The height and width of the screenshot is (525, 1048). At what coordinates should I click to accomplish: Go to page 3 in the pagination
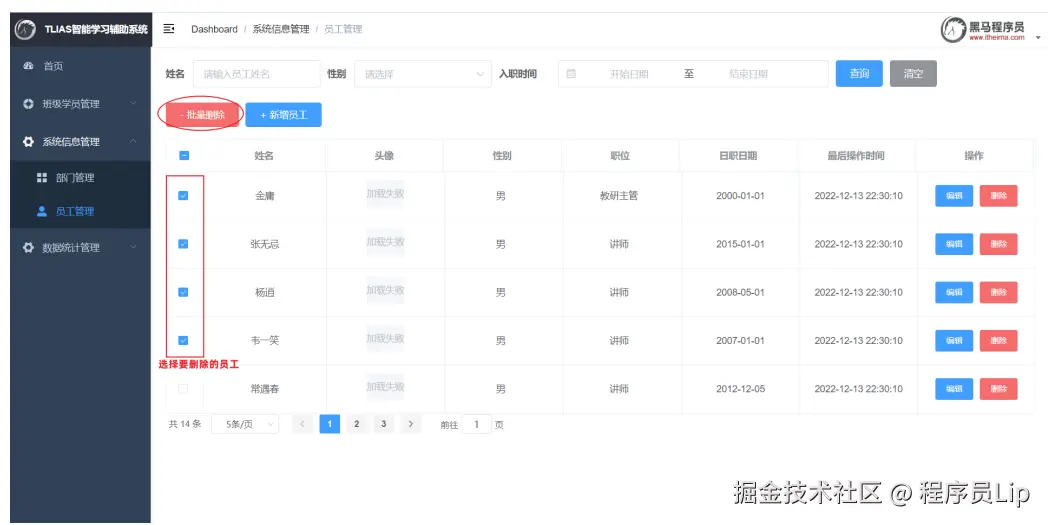coord(384,424)
